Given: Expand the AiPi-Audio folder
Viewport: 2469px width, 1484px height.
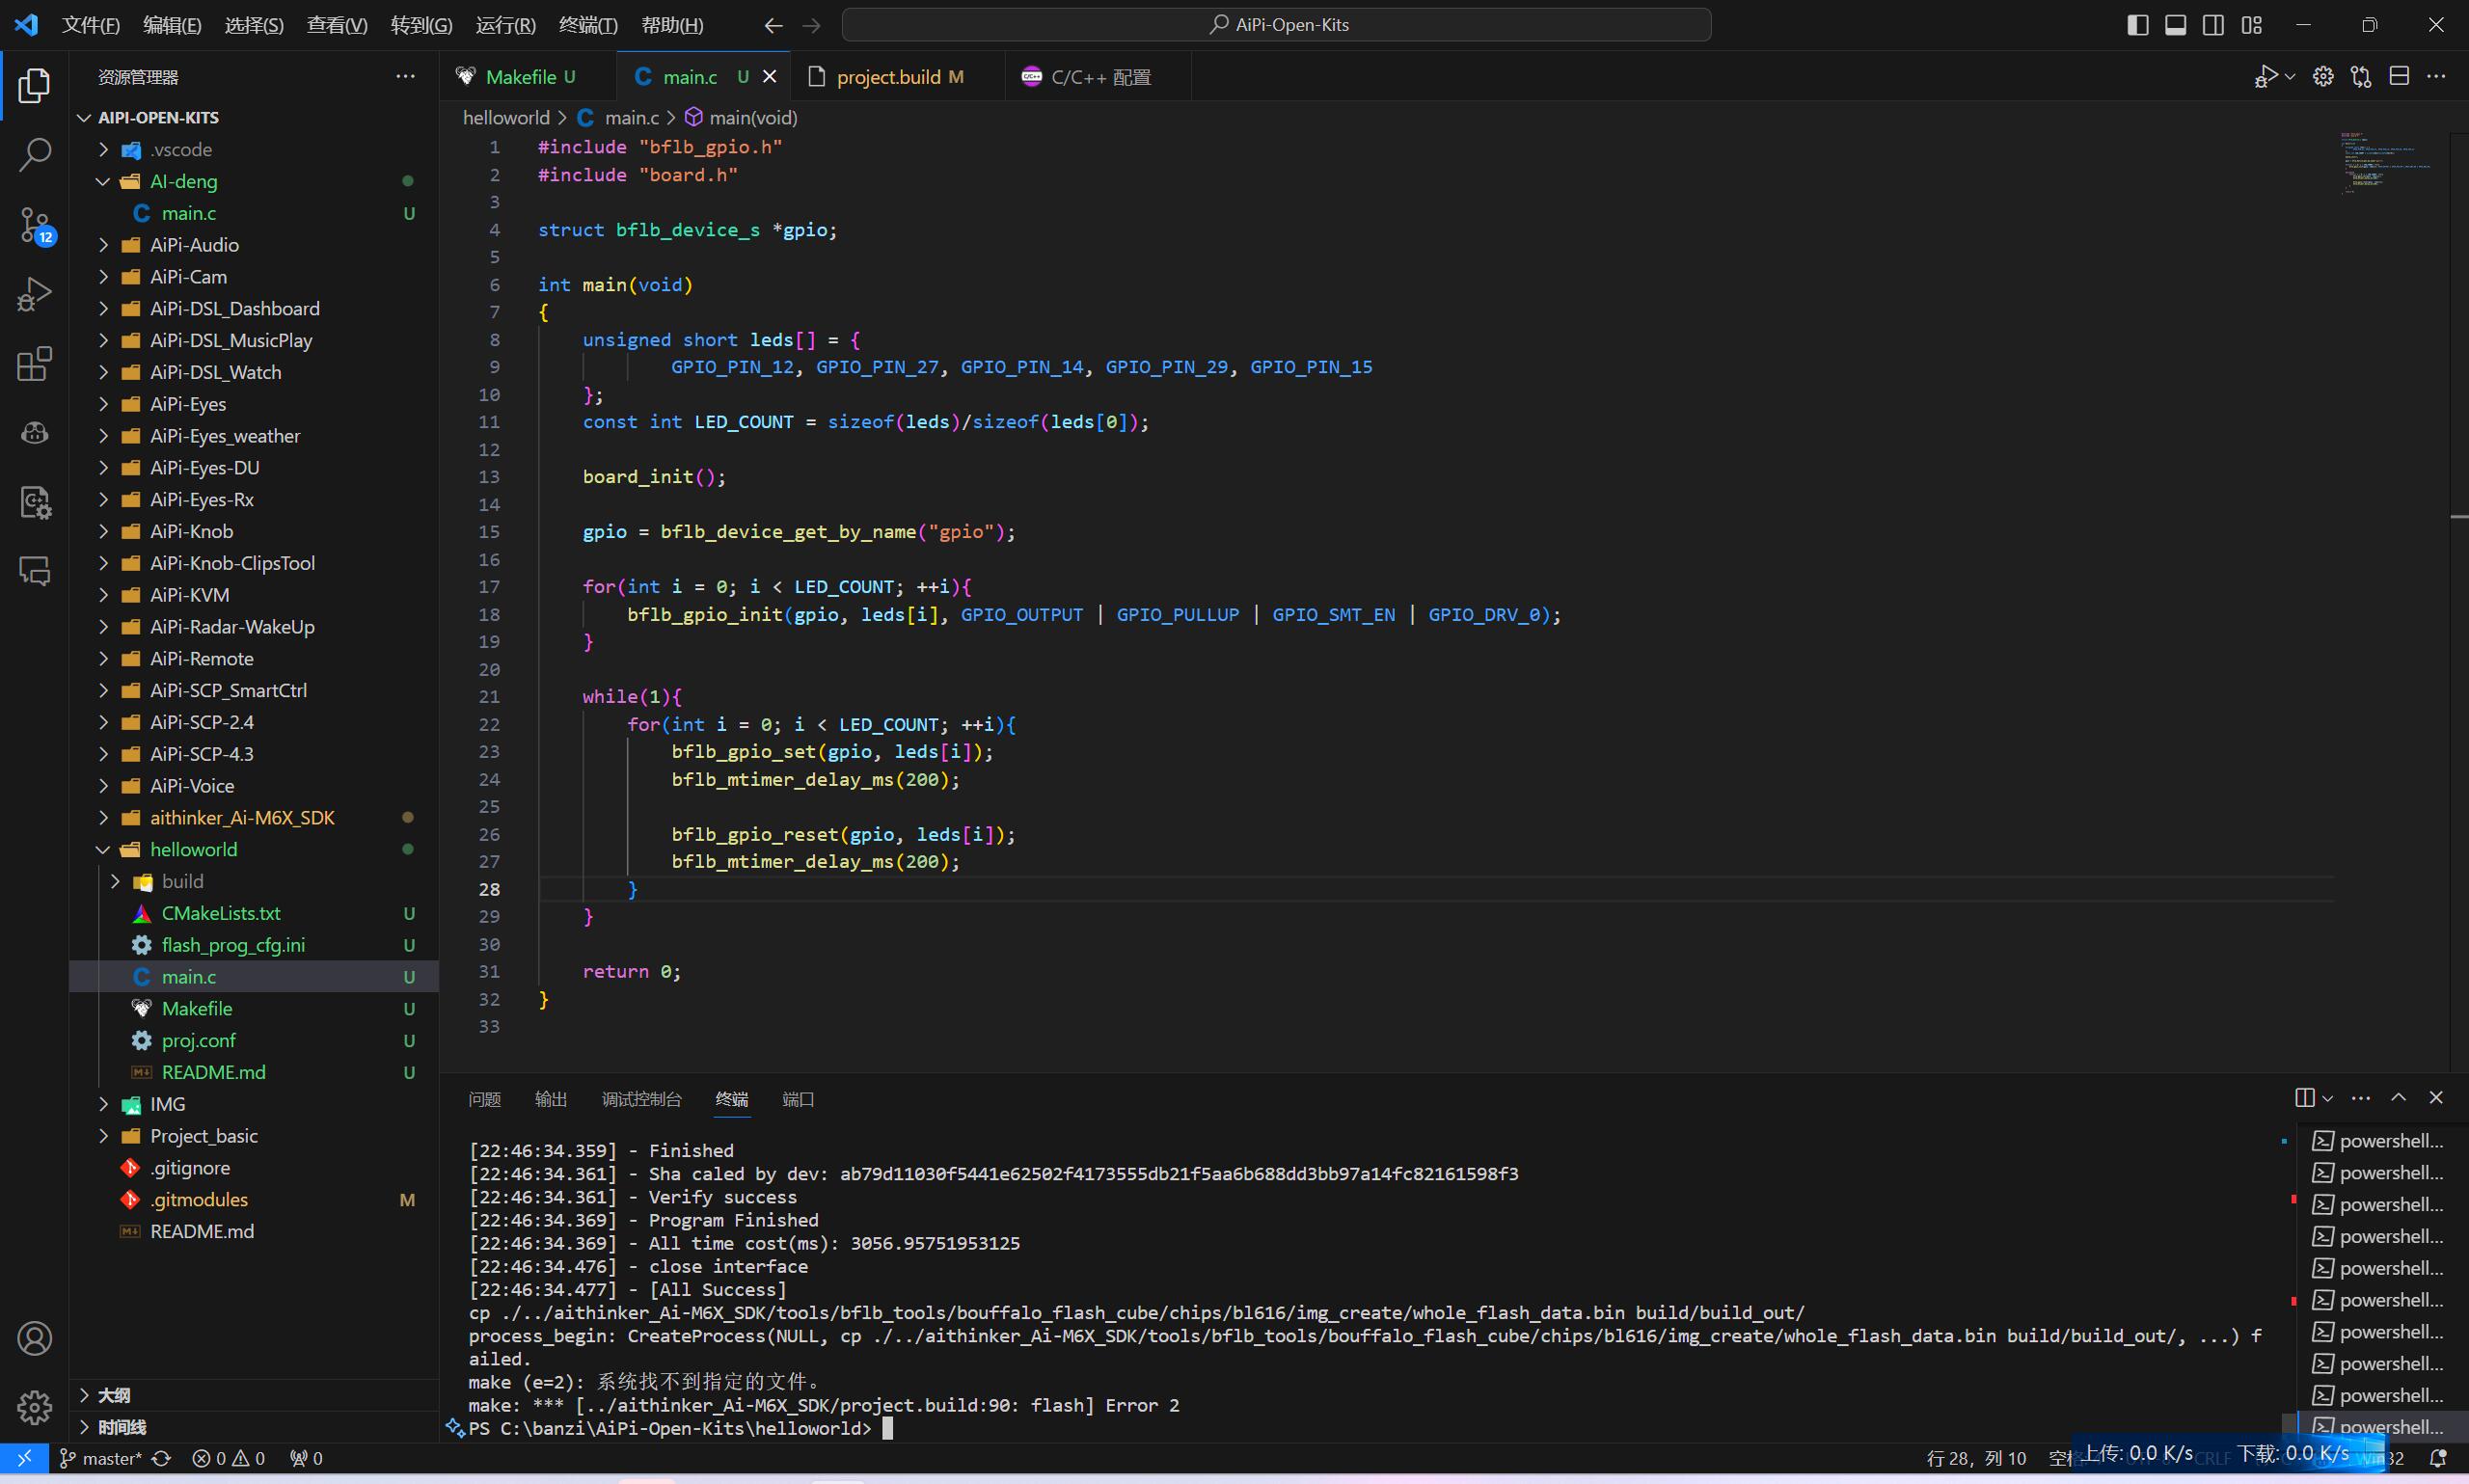Looking at the screenshot, I should point(103,245).
